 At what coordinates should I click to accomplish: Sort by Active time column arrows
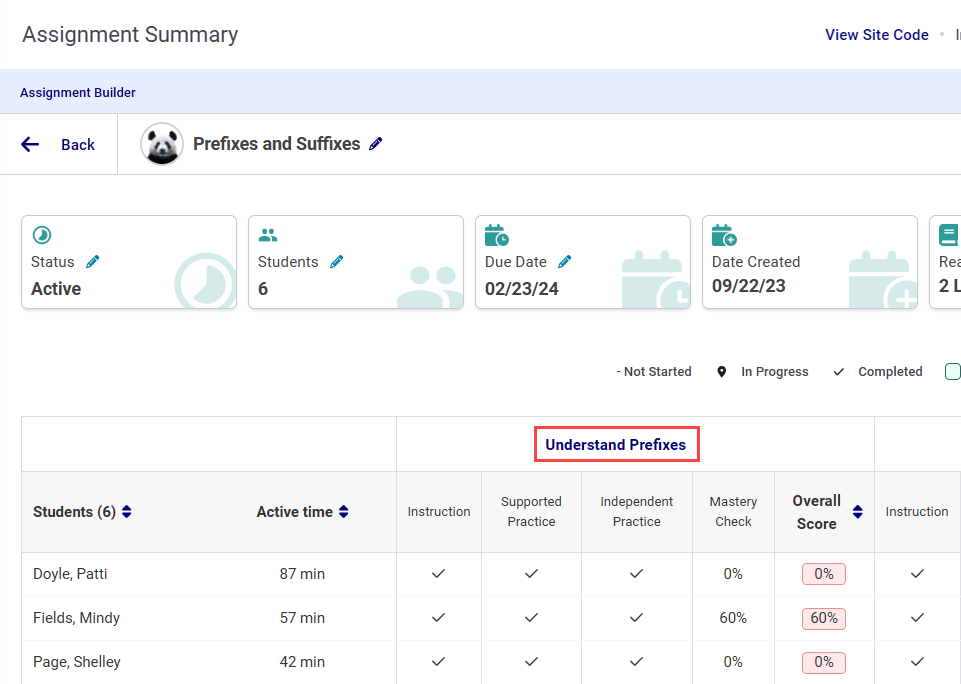pos(344,512)
